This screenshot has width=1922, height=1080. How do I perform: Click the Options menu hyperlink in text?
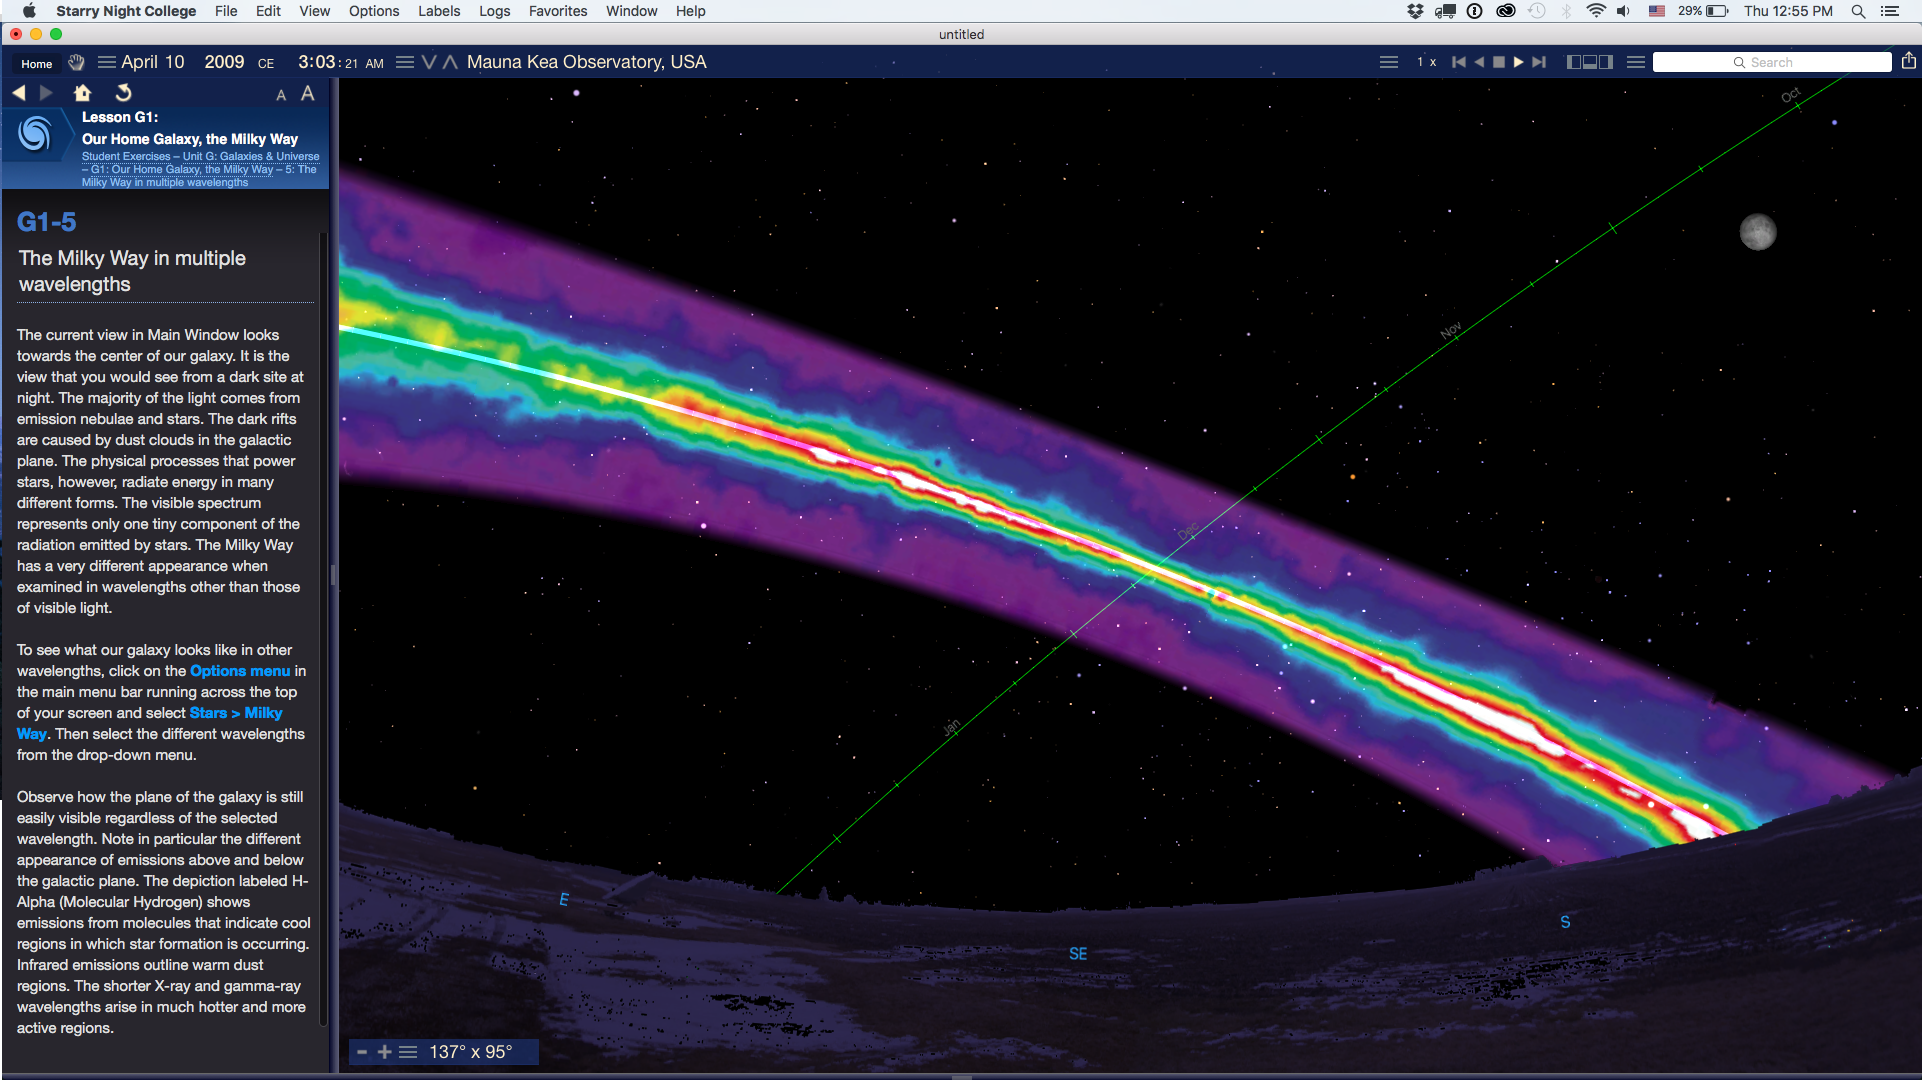tap(240, 671)
